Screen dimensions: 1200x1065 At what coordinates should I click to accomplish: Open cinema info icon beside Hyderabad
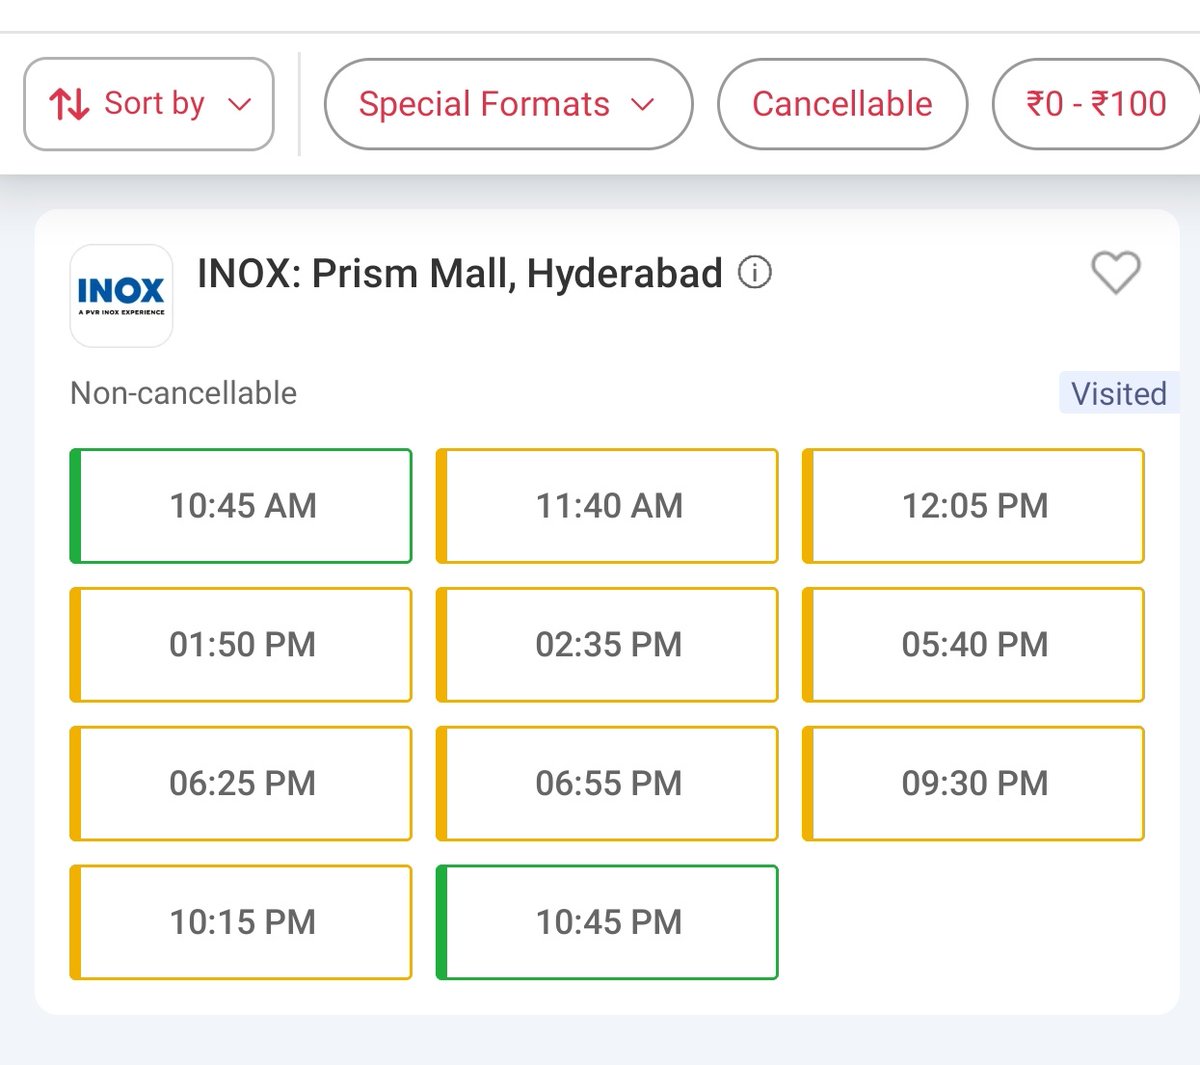click(x=755, y=272)
